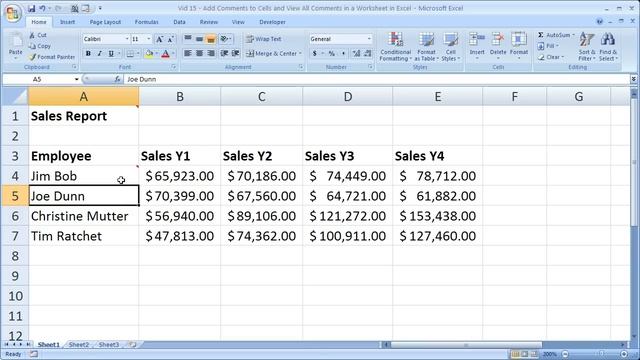640x360 pixels.
Task: Open Sort & Filter menu
Action: [x=587, y=47]
